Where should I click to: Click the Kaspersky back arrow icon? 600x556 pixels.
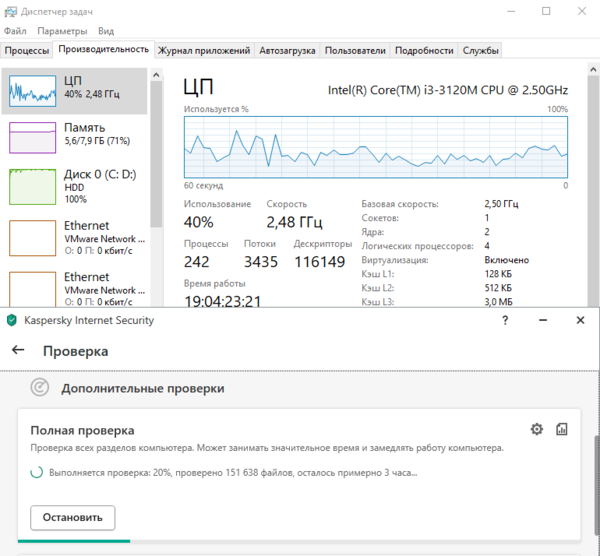pyautogui.click(x=17, y=351)
